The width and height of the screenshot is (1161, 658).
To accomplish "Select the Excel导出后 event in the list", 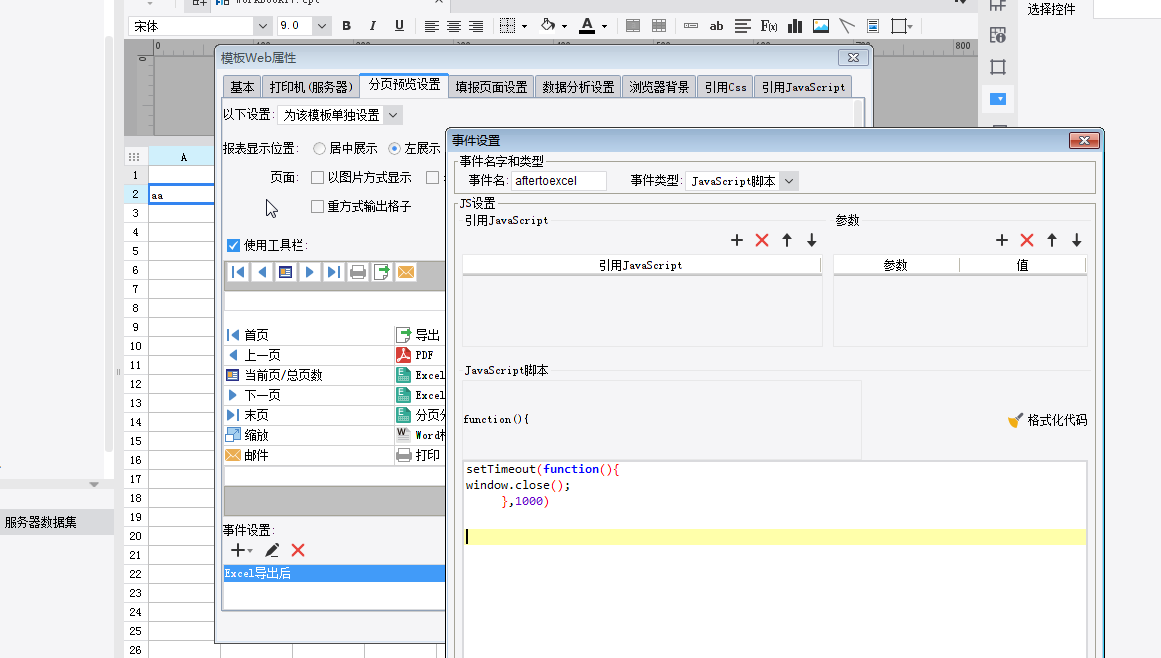I will click(x=334, y=574).
